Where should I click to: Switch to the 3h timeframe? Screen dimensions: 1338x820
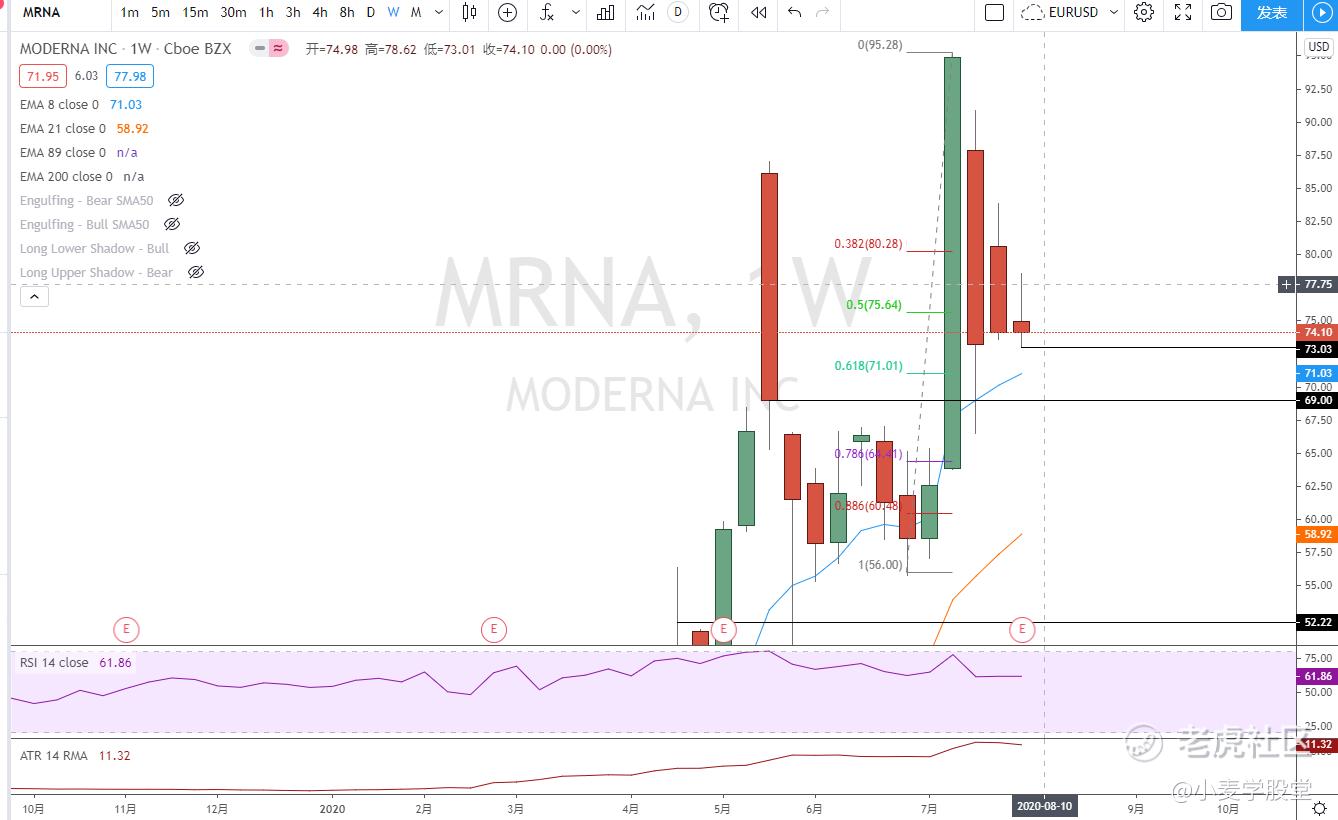[293, 13]
